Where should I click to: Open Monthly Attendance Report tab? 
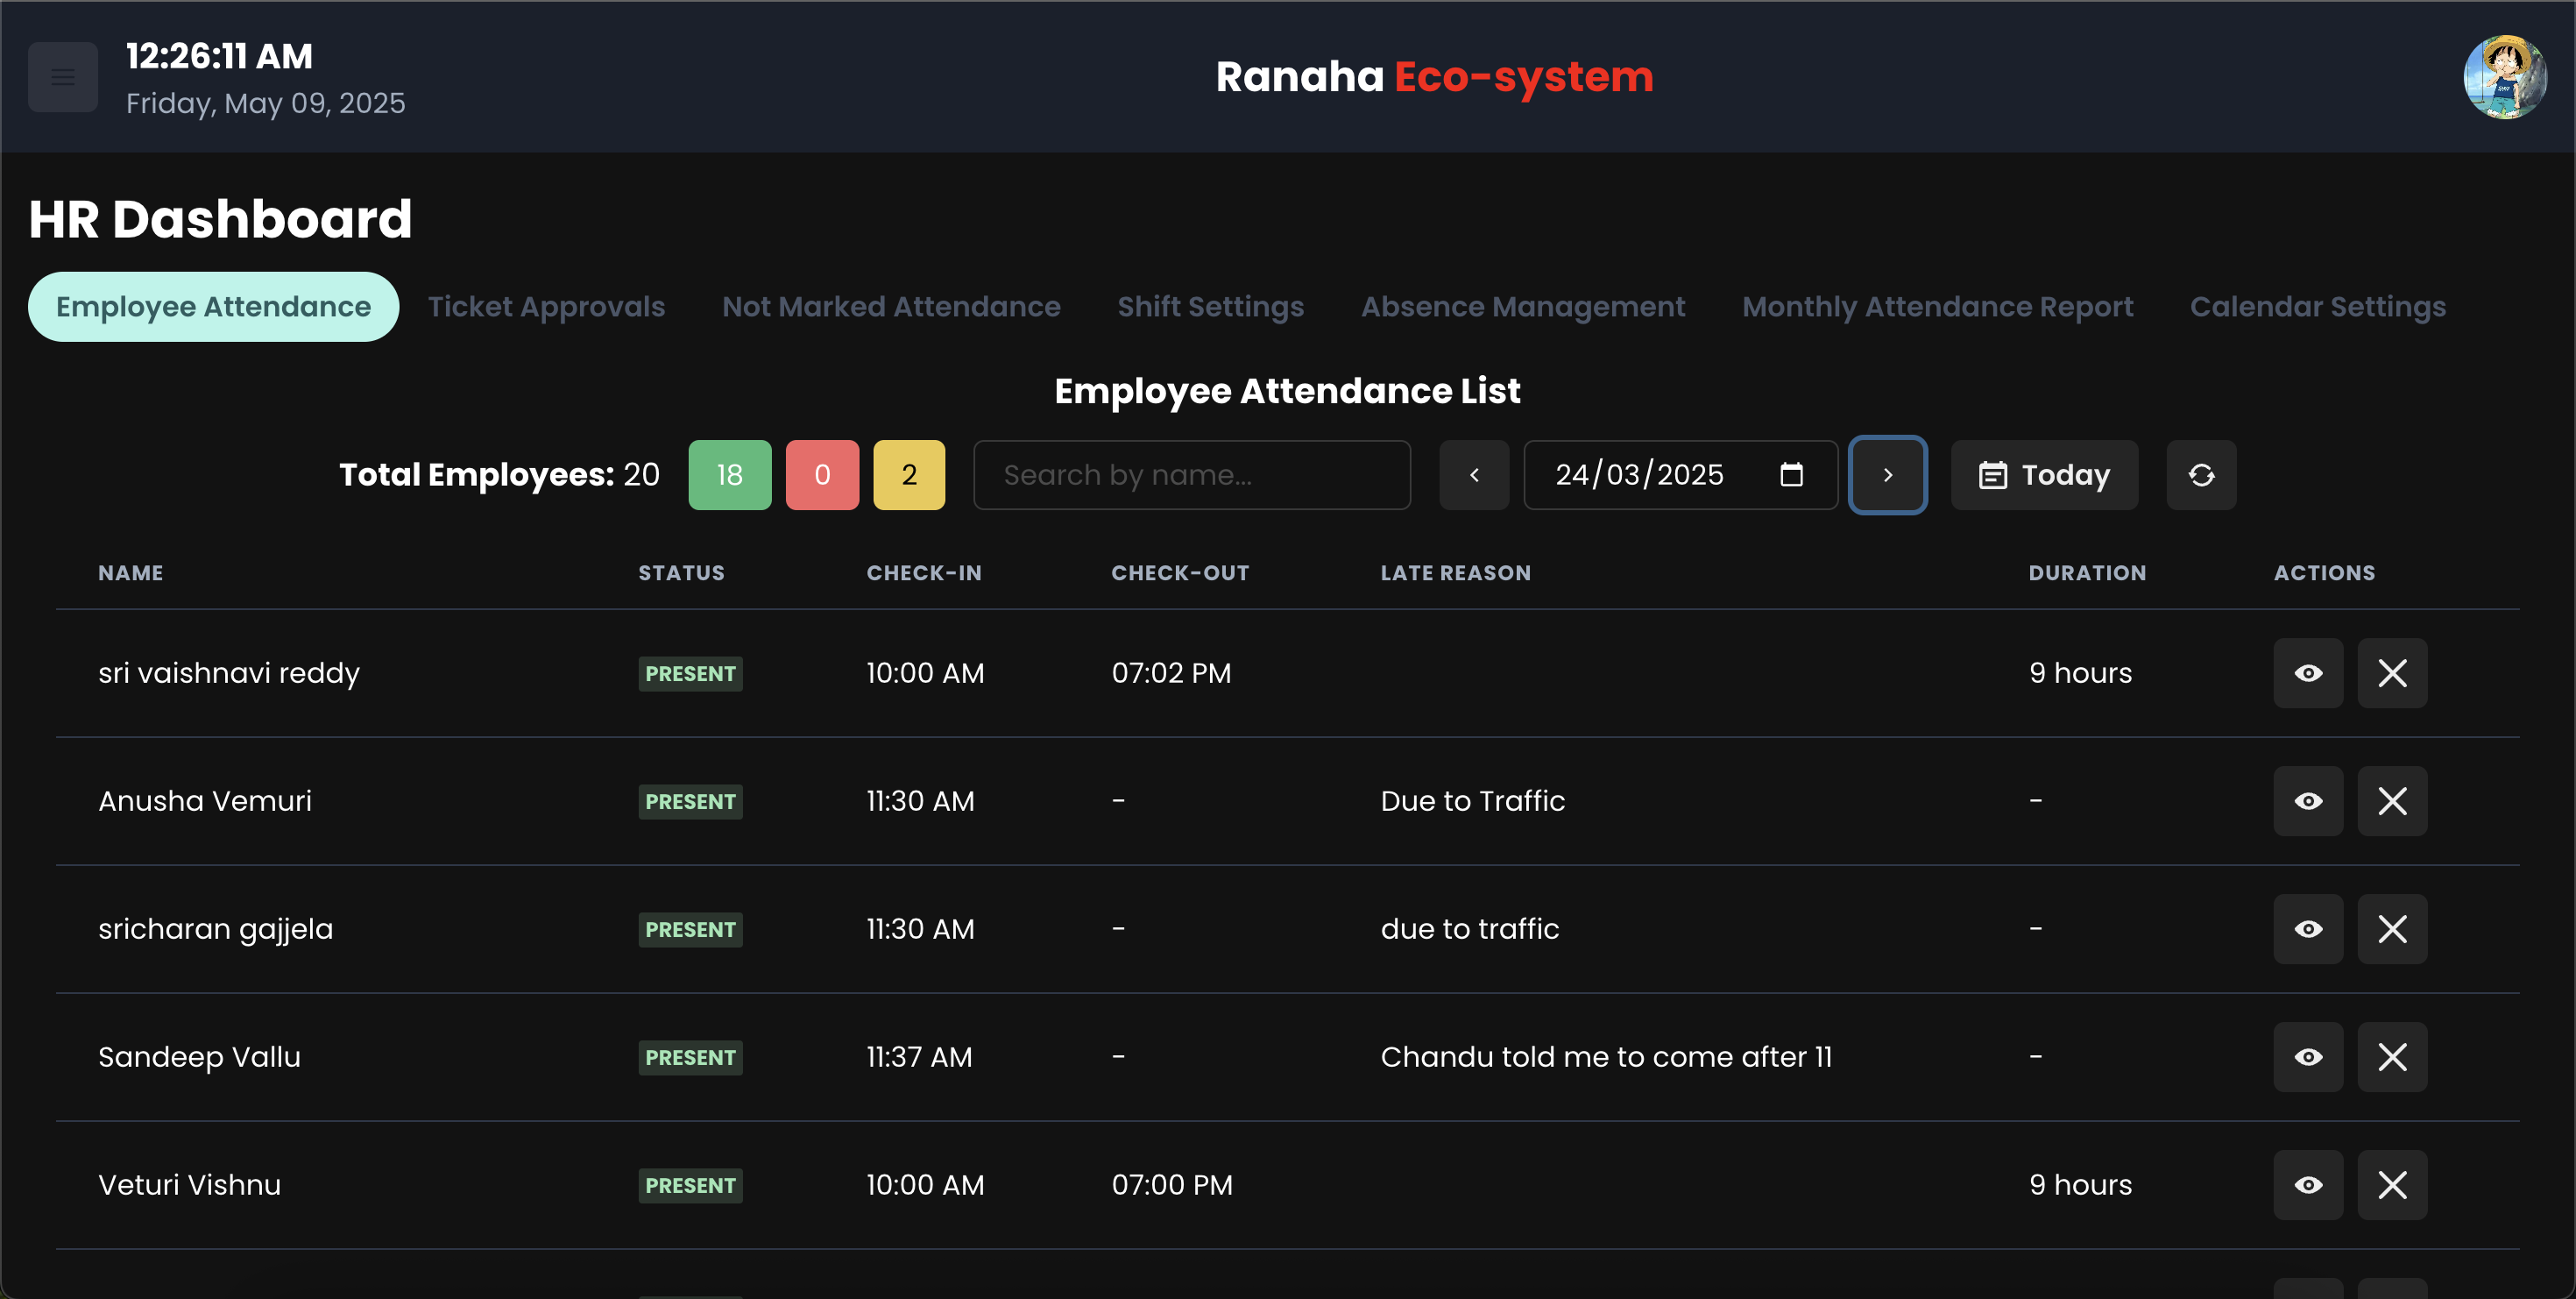coord(1937,307)
